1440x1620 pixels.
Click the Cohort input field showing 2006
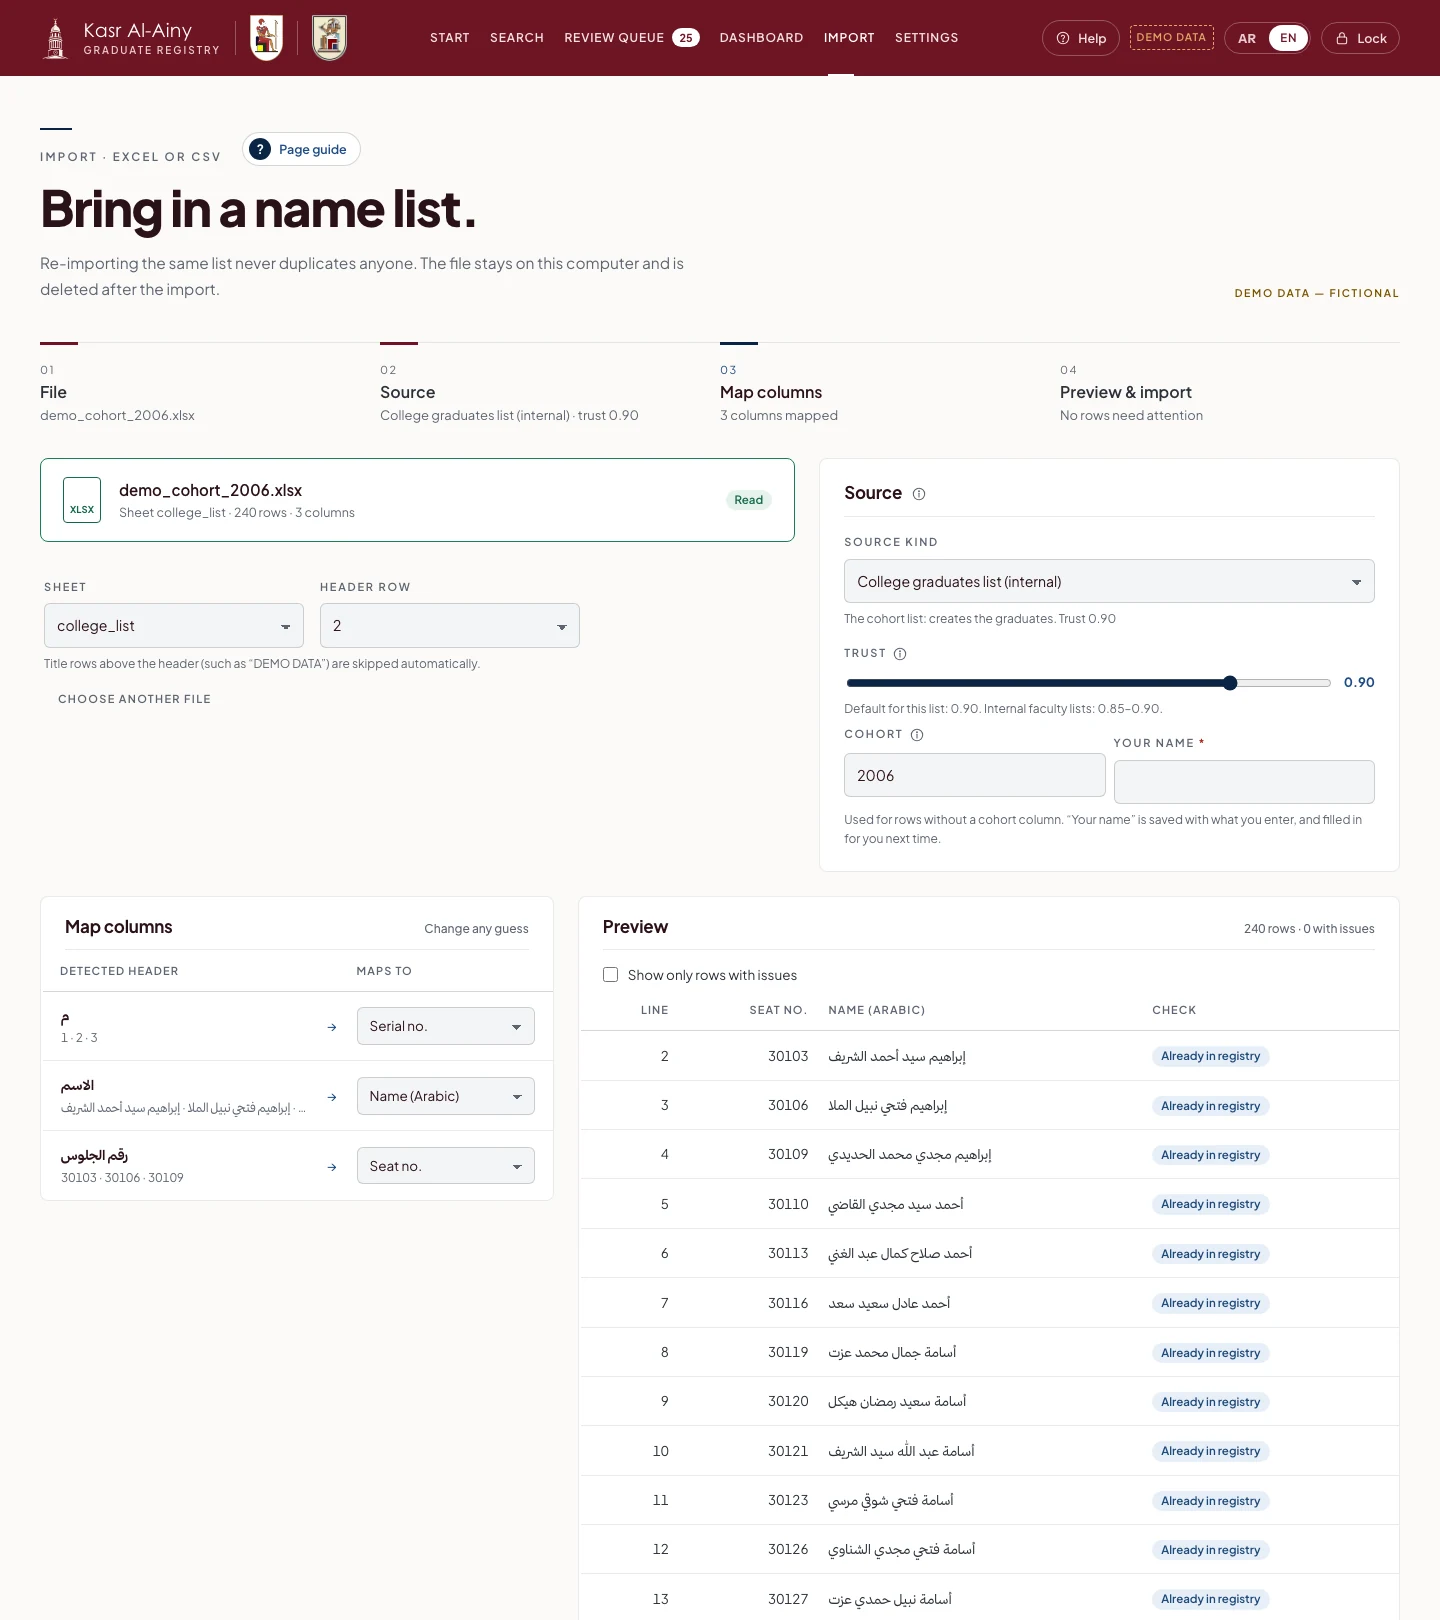(x=975, y=776)
